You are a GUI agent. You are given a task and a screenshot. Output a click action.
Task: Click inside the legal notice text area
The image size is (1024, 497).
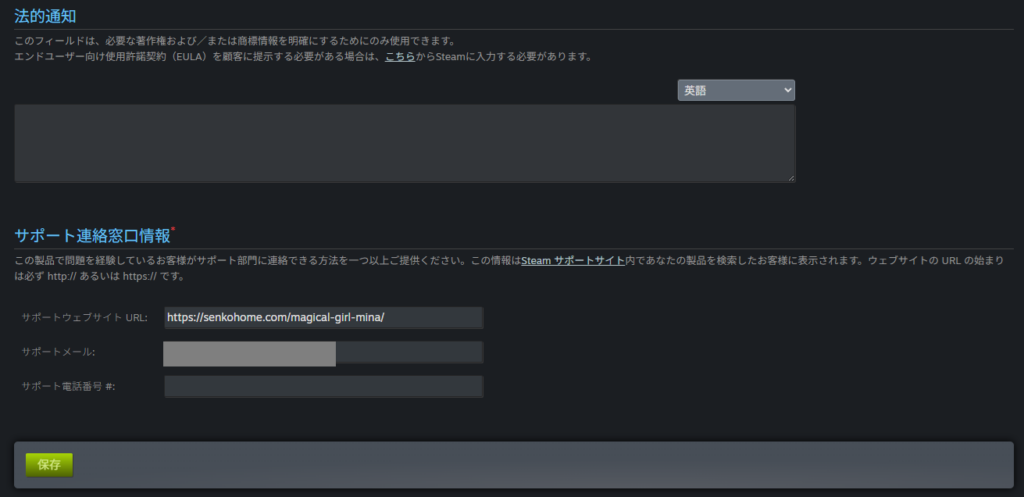click(404, 143)
